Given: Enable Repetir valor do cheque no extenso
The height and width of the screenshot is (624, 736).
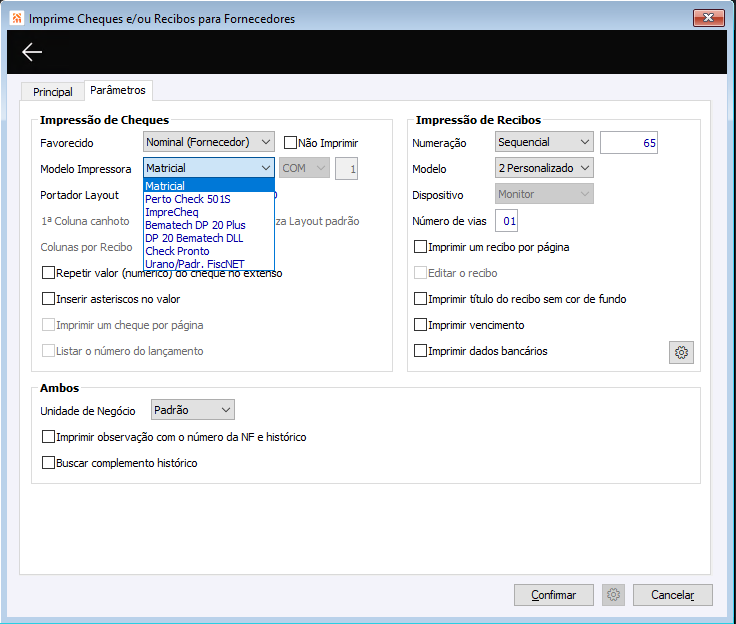Looking at the screenshot, I should point(48,273).
